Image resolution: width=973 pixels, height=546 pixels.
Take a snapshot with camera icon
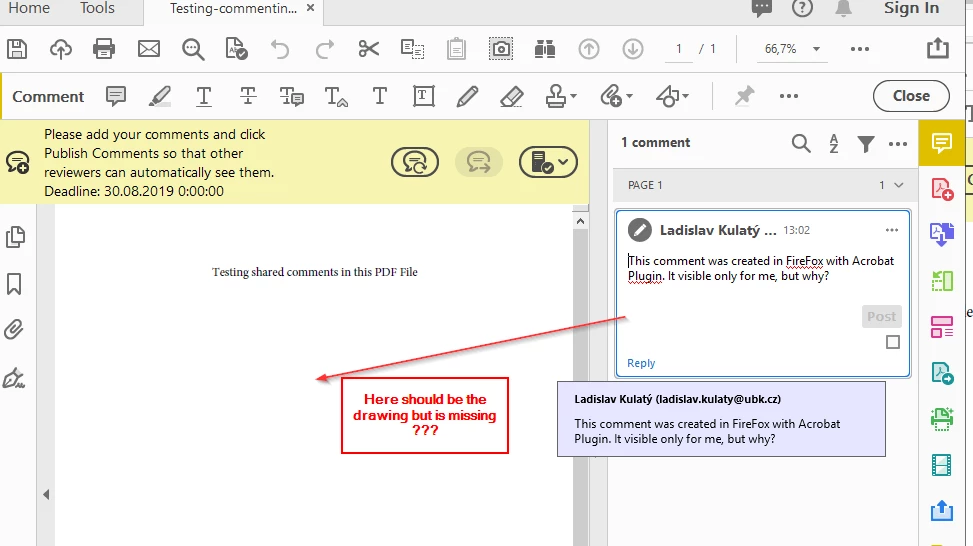point(501,49)
